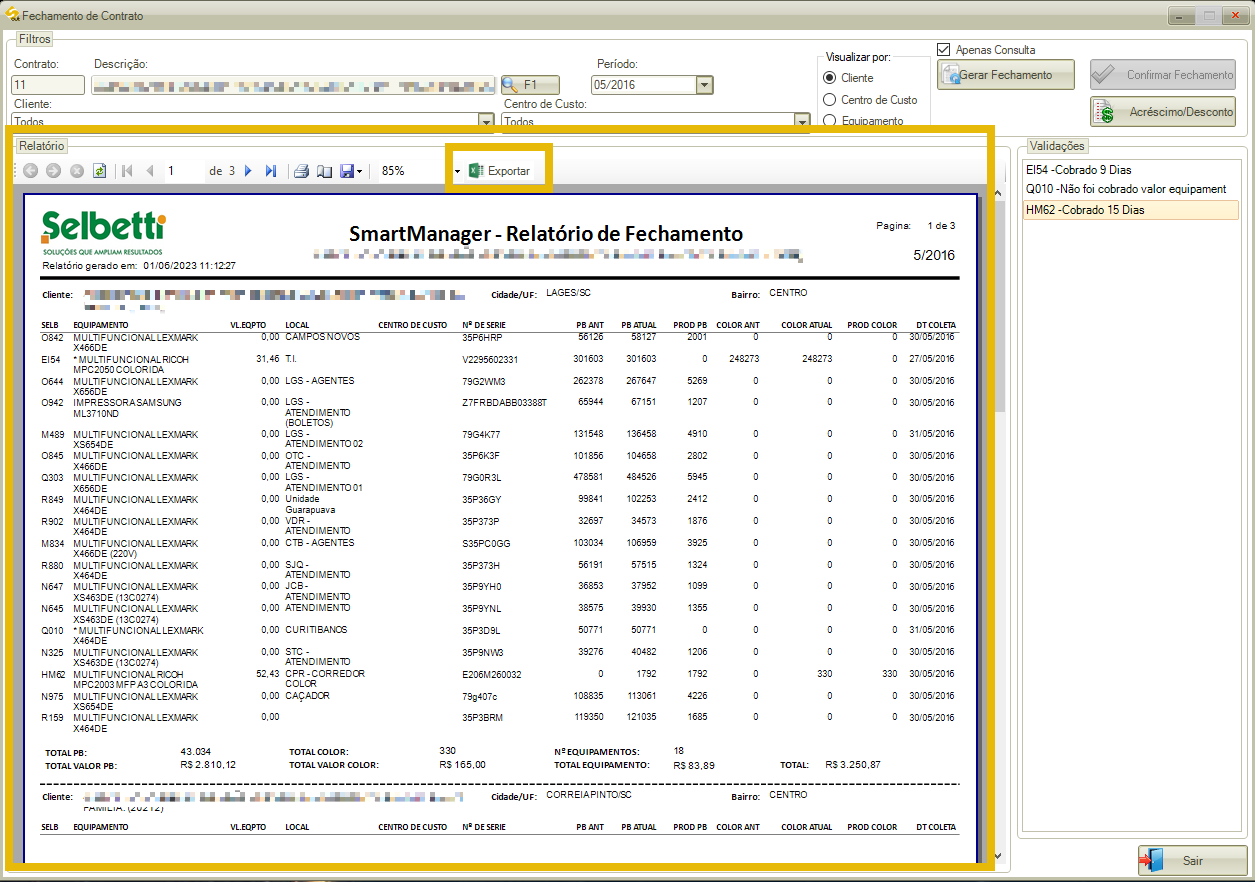Toggle print layout view icon
Viewport: 1255px width, 882px height.
point(324,171)
